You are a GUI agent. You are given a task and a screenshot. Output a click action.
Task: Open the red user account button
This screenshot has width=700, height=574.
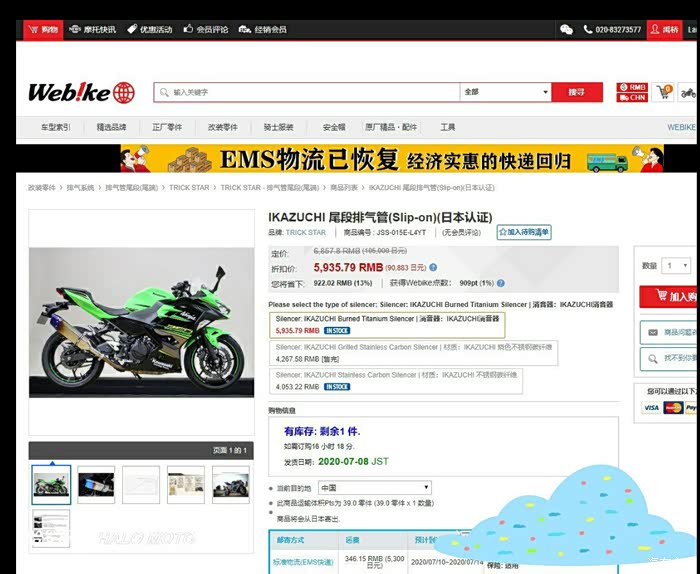(664, 30)
